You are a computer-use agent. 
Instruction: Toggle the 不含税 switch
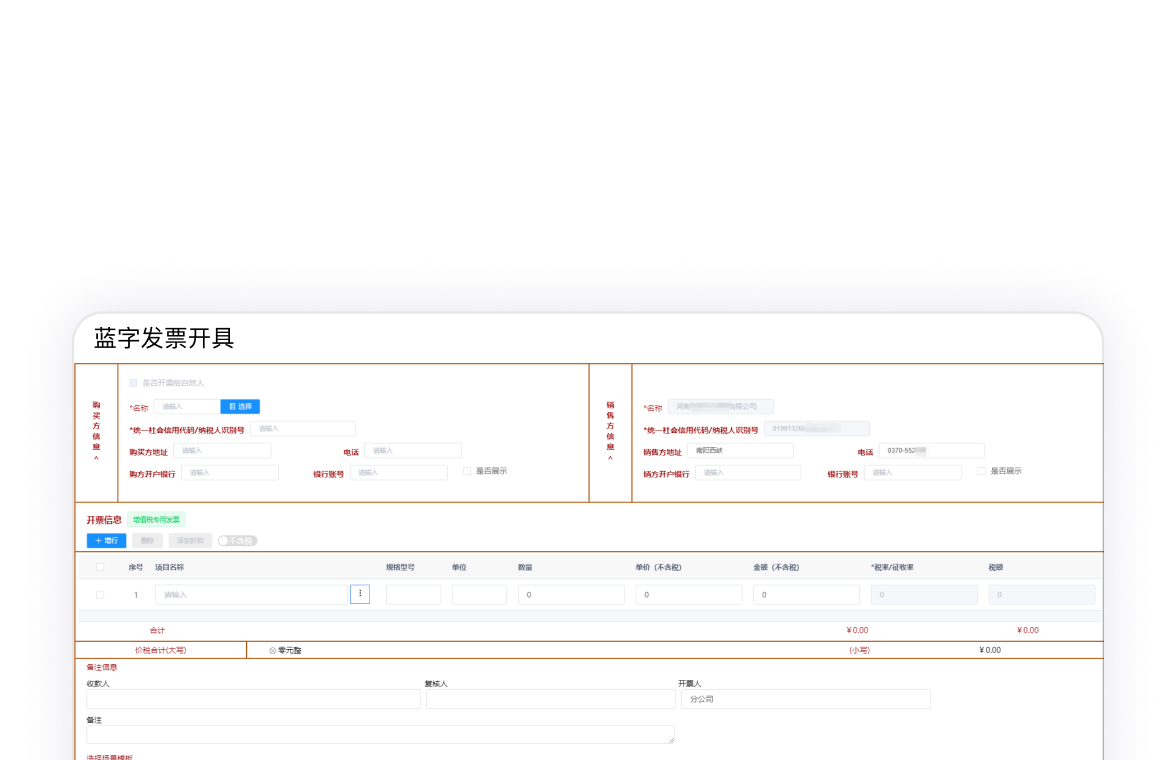click(x=238, y=540)
